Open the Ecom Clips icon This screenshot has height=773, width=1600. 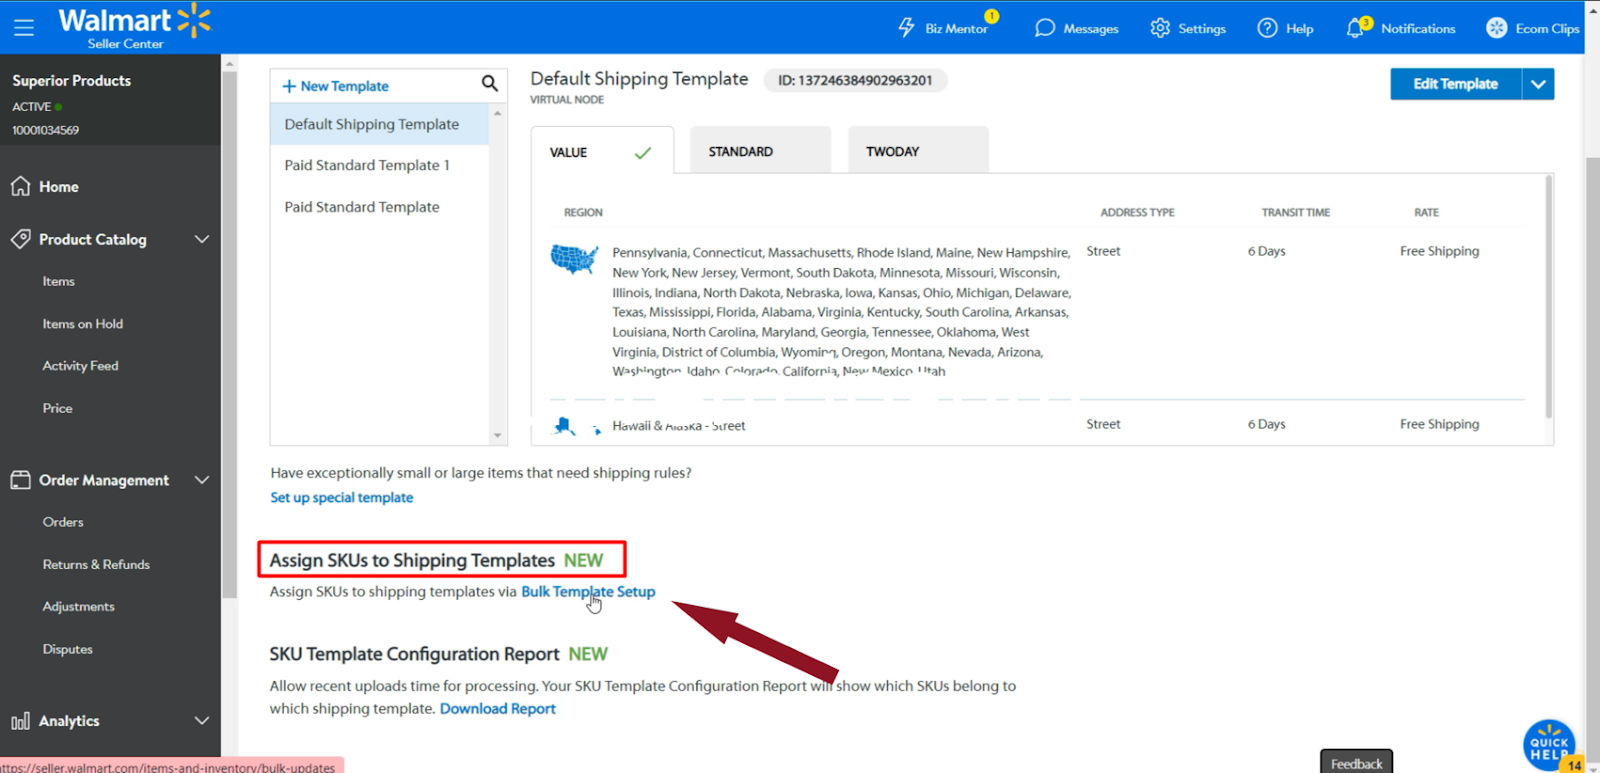1496,28
